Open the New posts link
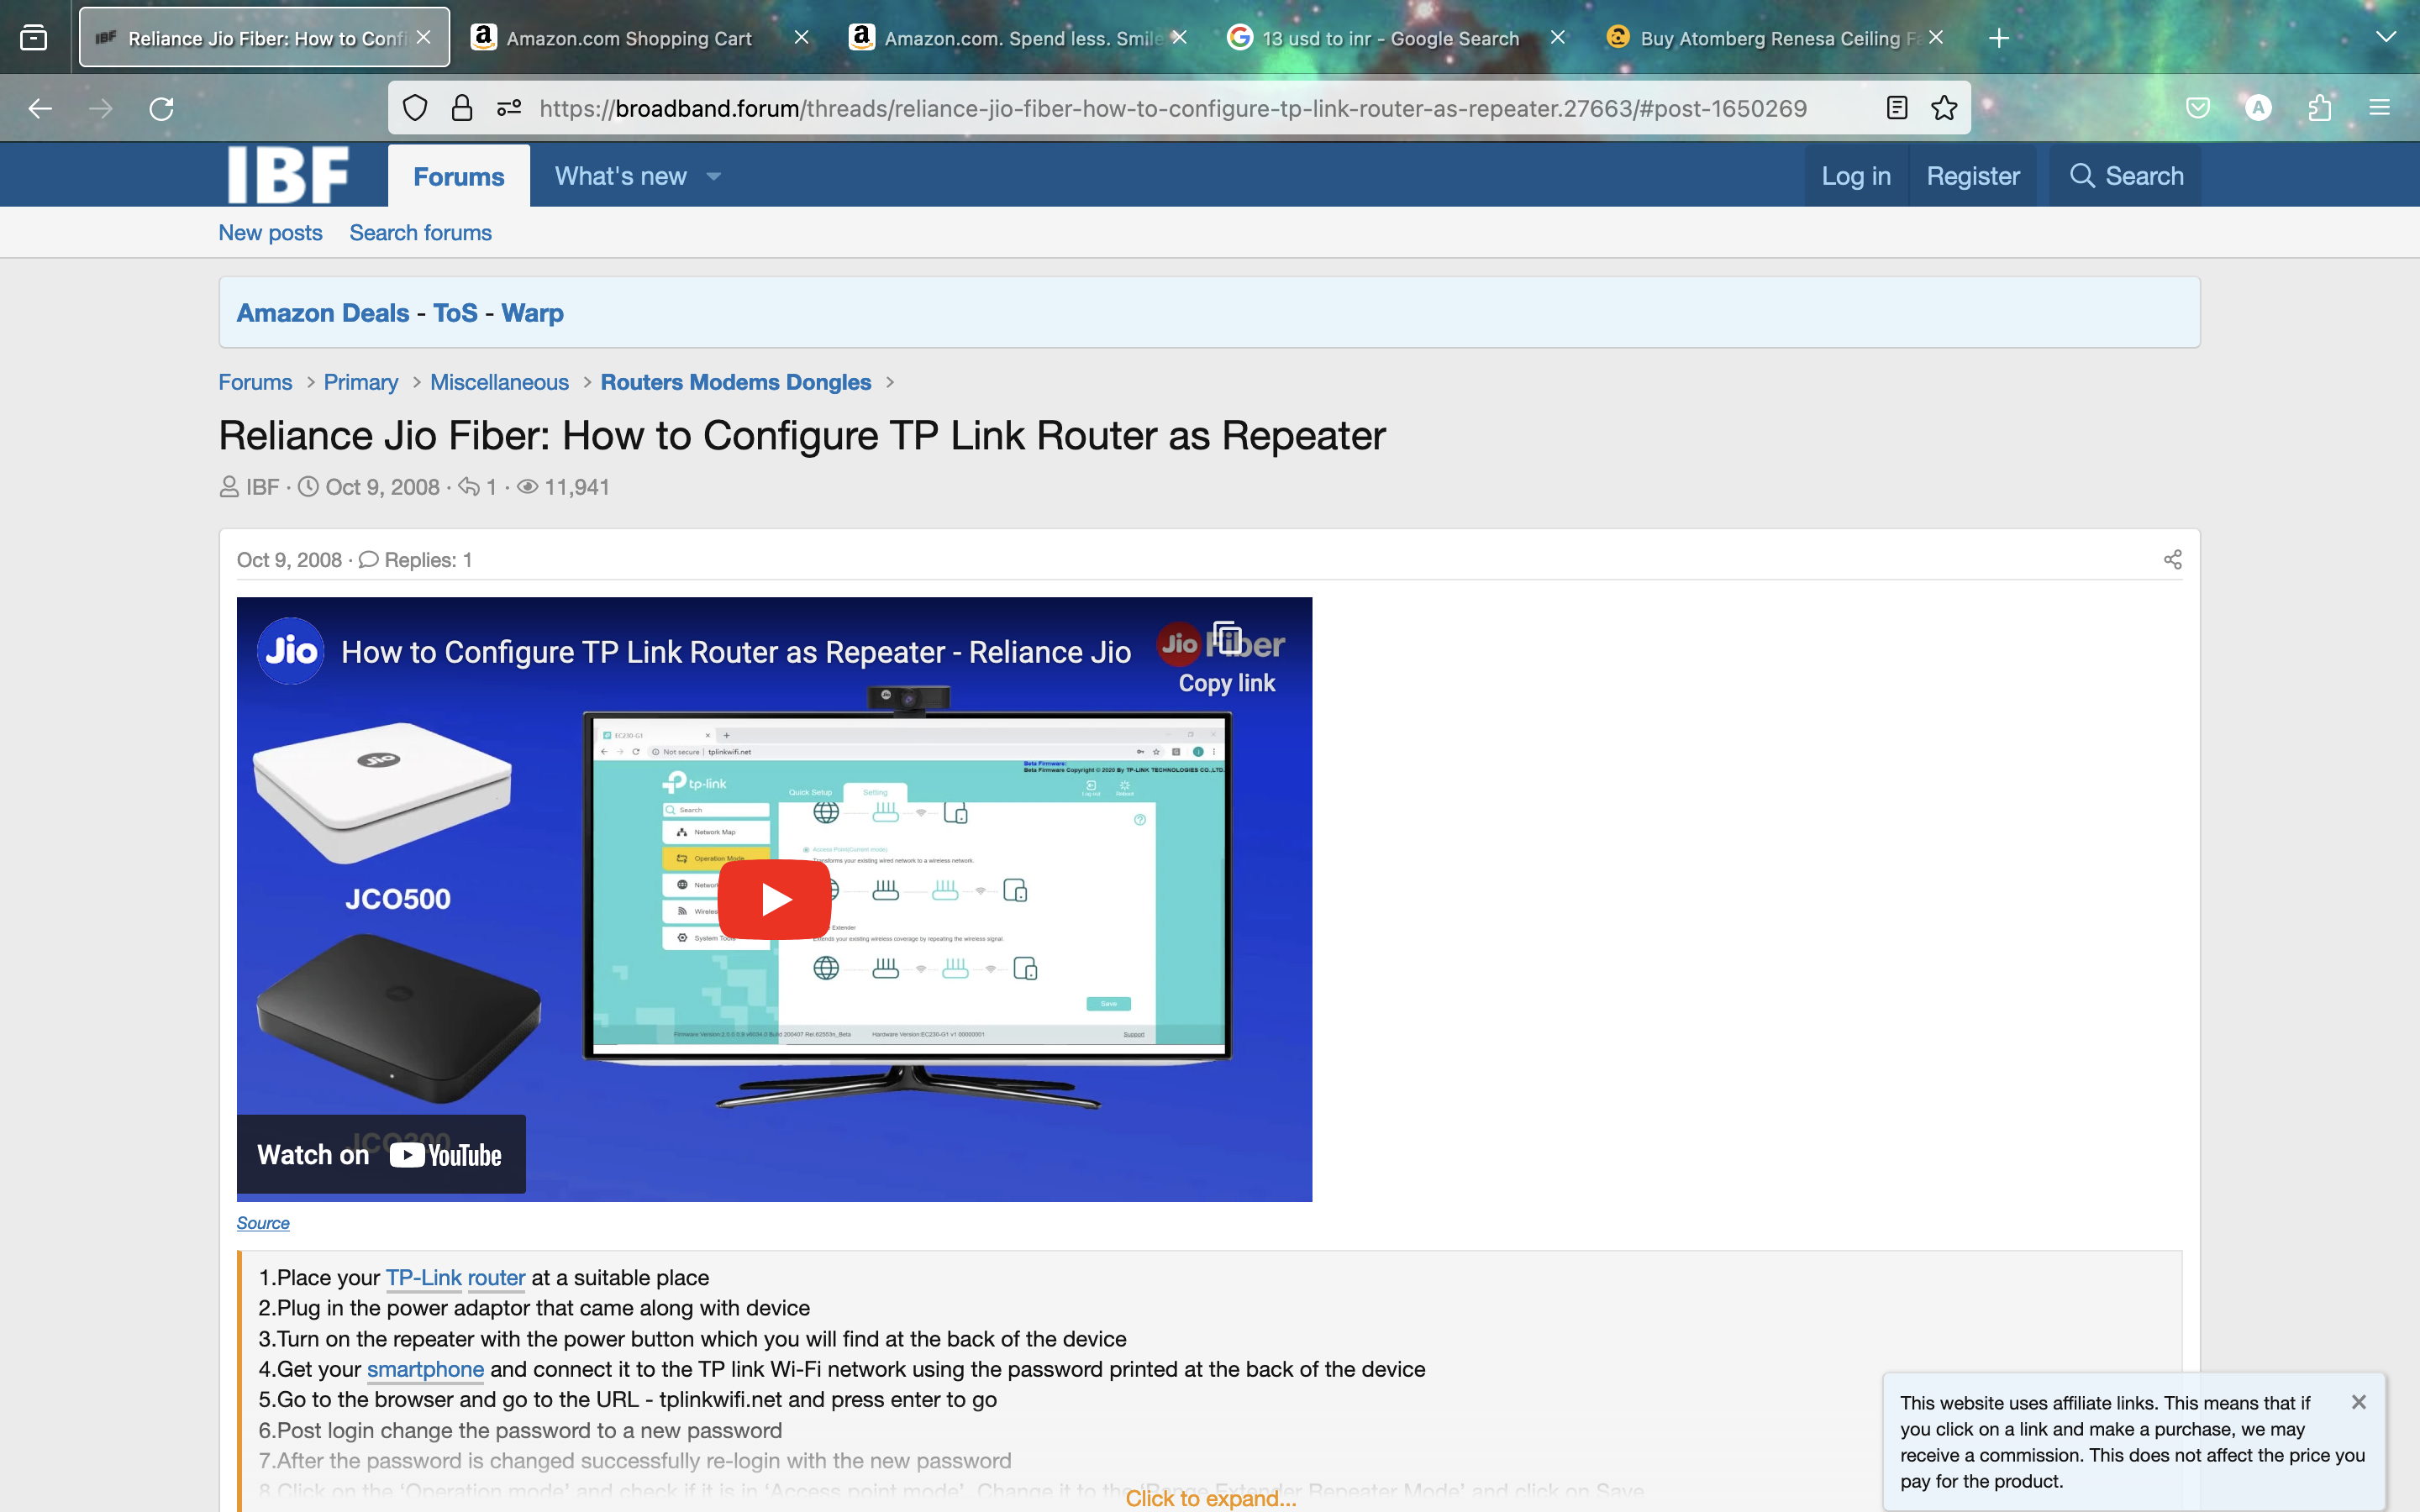2420x1512 pixels. click(x=270, y=233)
